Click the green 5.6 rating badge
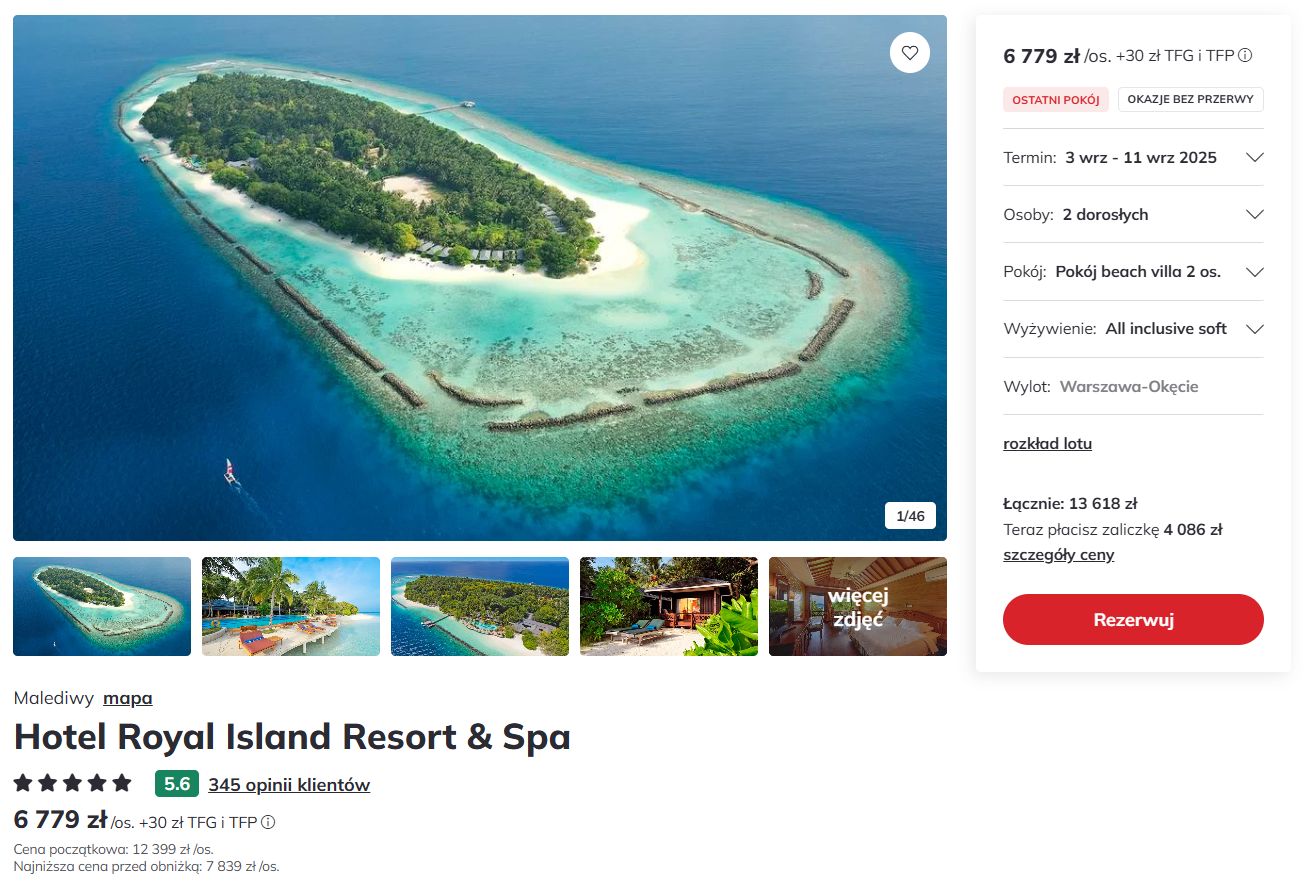This screenshot has height=884, width=1309. click(x=177, y=783)
